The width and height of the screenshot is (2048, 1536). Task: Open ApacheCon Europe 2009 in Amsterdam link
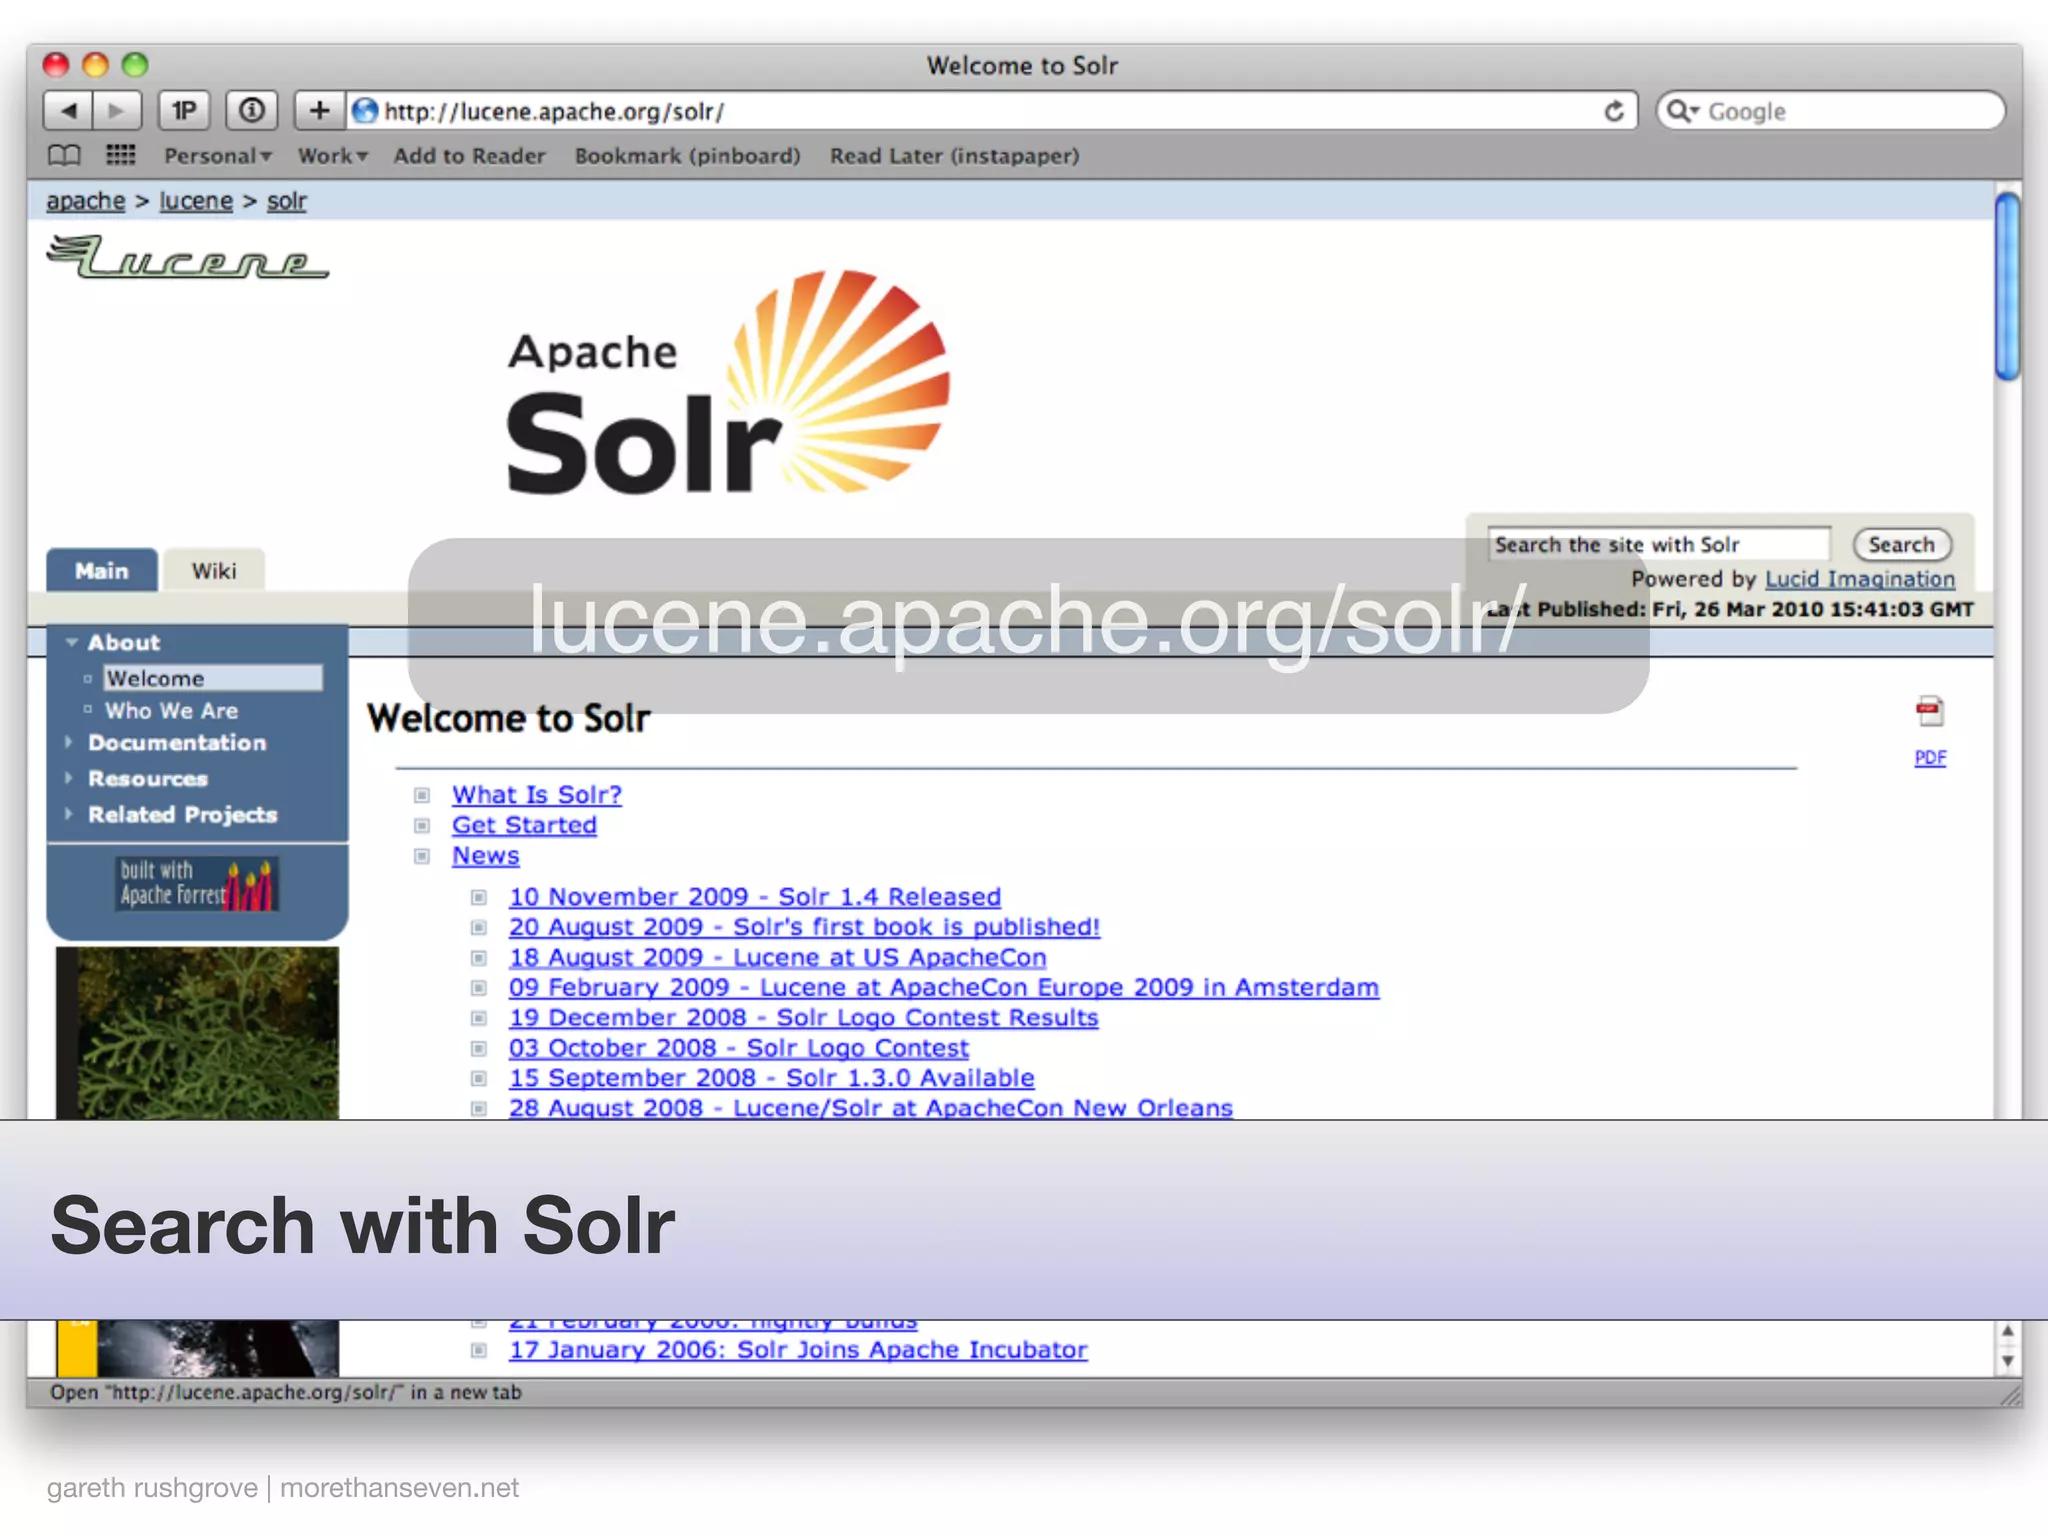click(x=943, y=987)
